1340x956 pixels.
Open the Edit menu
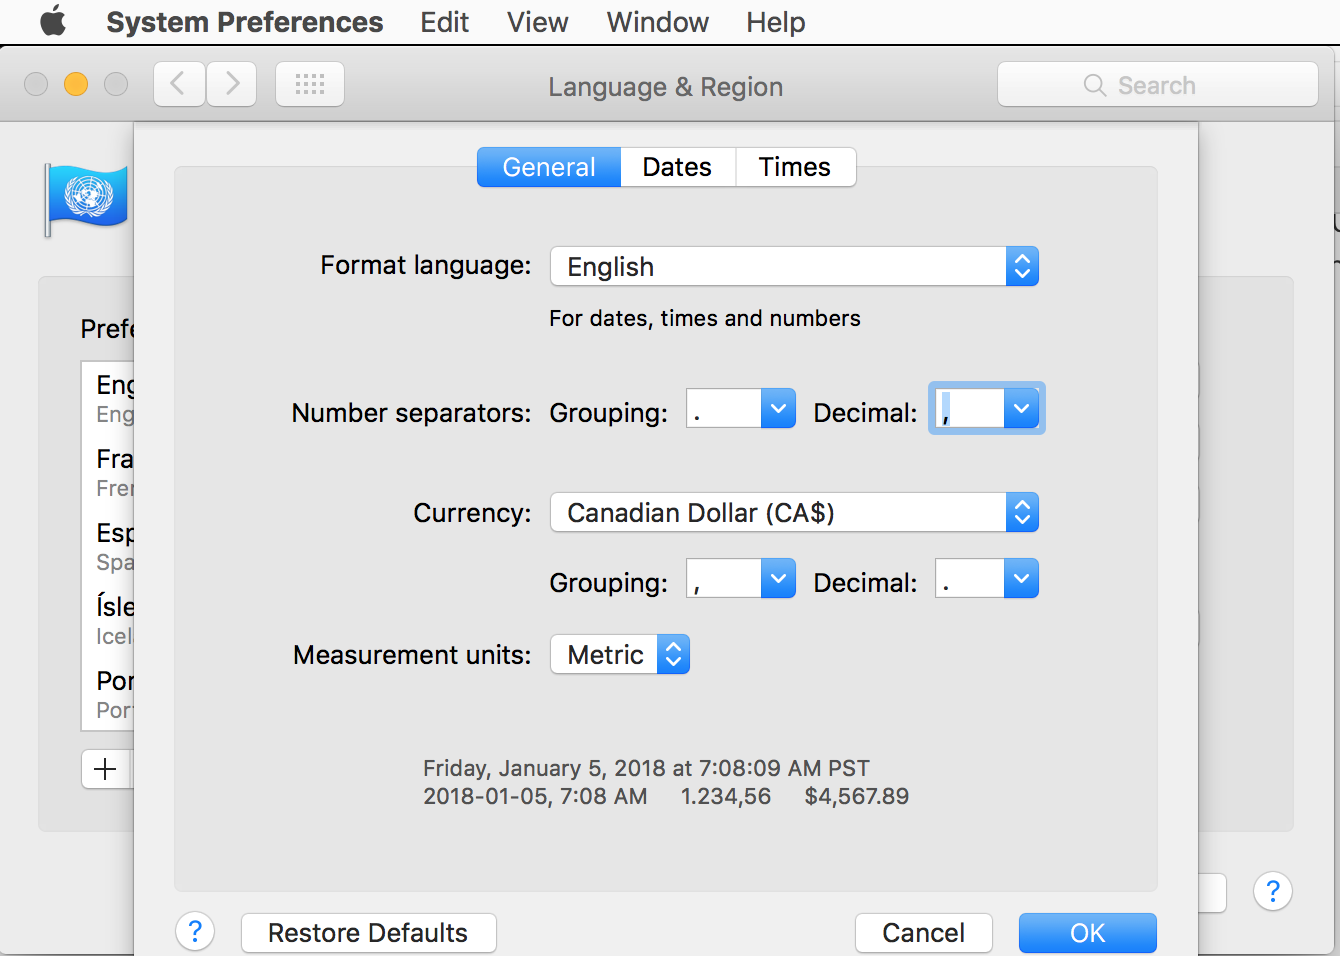[x=445, y=22]
